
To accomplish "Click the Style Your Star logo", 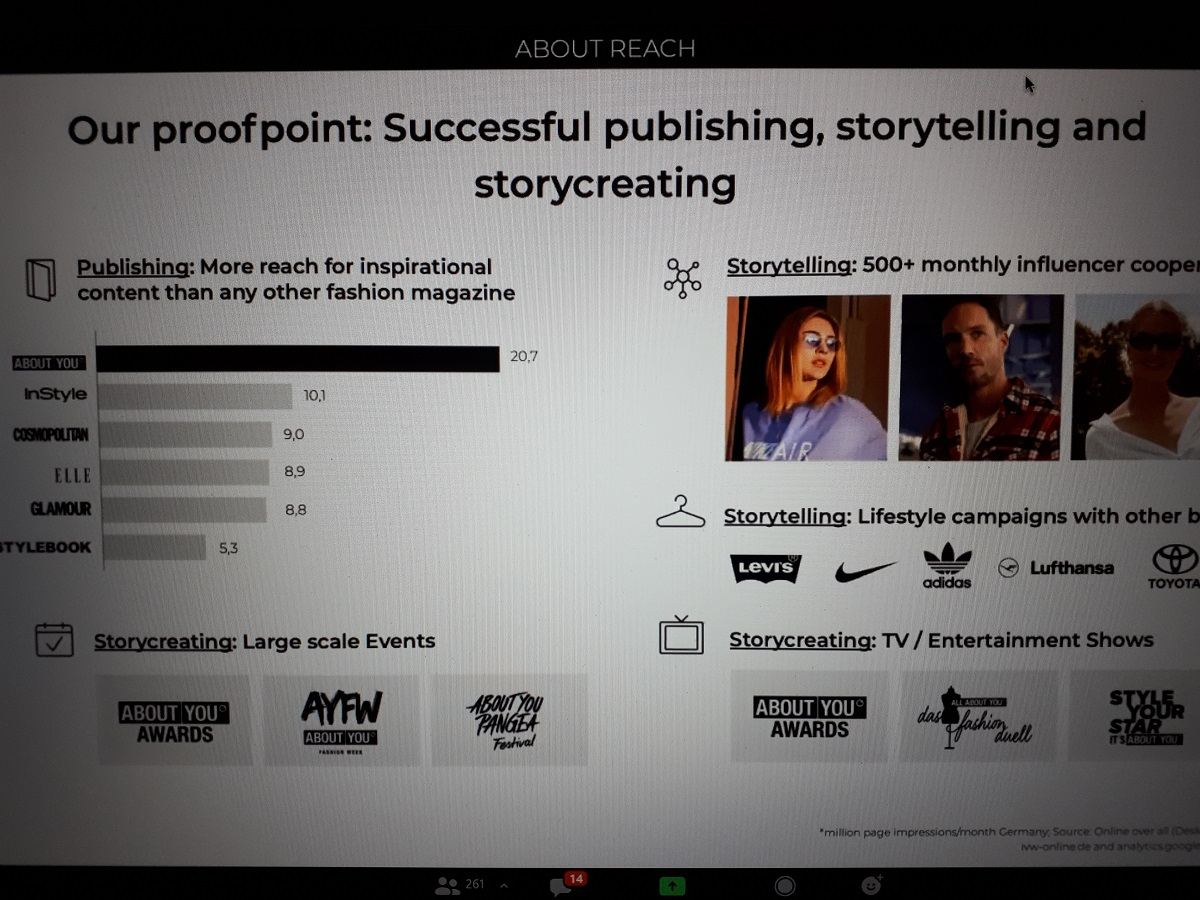I will (1146, 716).
